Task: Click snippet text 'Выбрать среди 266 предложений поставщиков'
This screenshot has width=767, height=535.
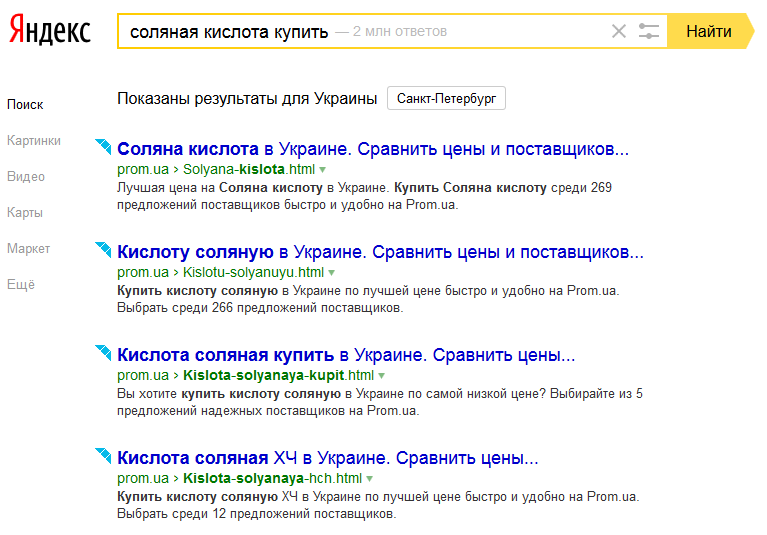Action: pos(260,308)
